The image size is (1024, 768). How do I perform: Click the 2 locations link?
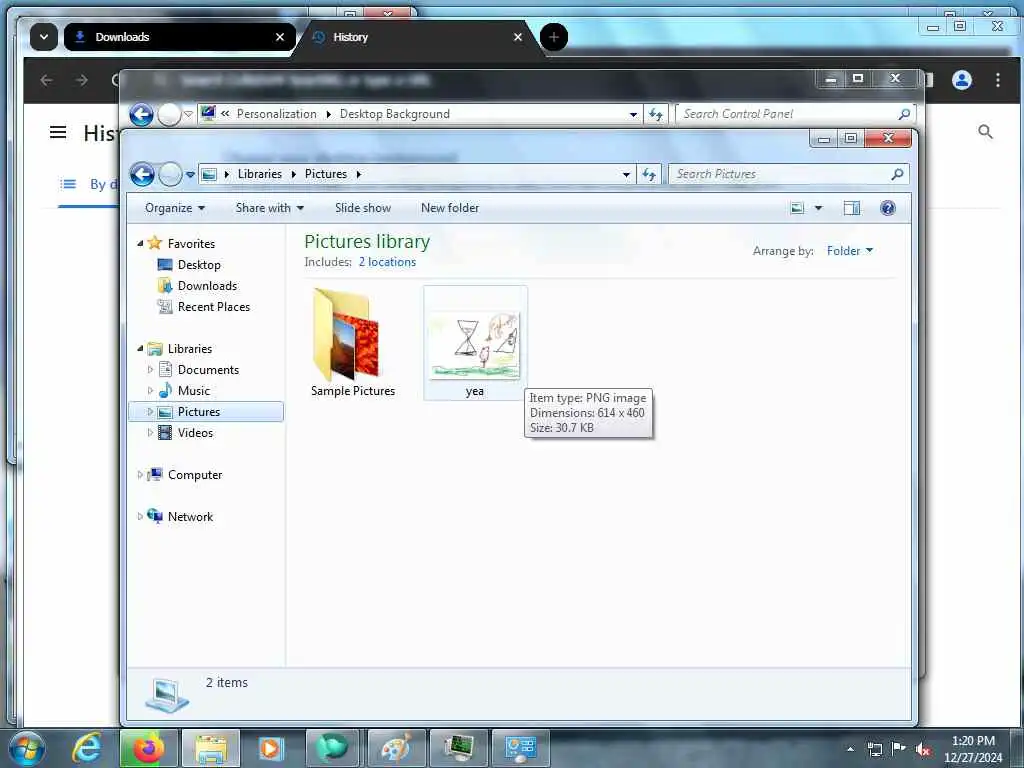(387, 262)
